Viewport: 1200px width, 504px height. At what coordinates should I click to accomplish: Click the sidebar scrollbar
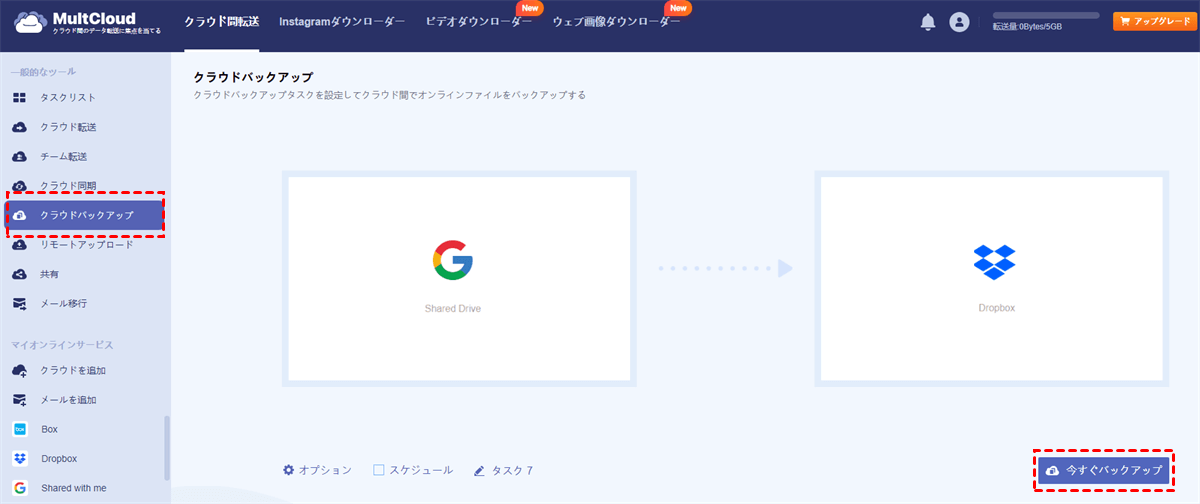tap(167, 449)
